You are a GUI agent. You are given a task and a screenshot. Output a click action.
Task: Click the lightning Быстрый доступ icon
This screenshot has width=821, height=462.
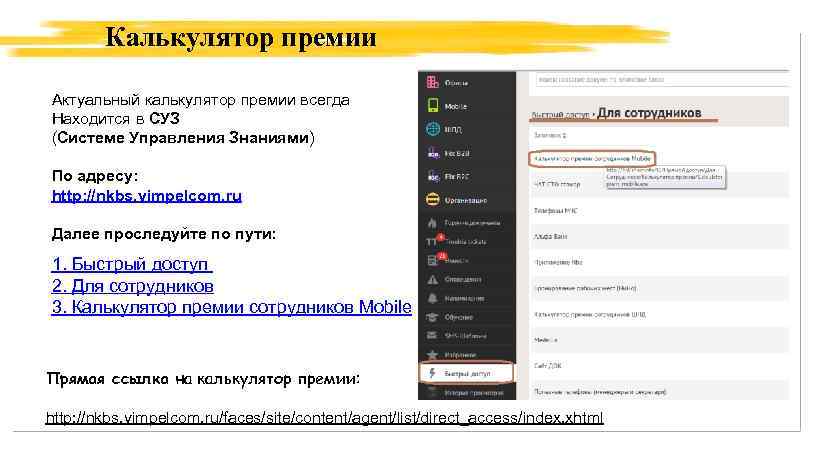click(432, 373)
